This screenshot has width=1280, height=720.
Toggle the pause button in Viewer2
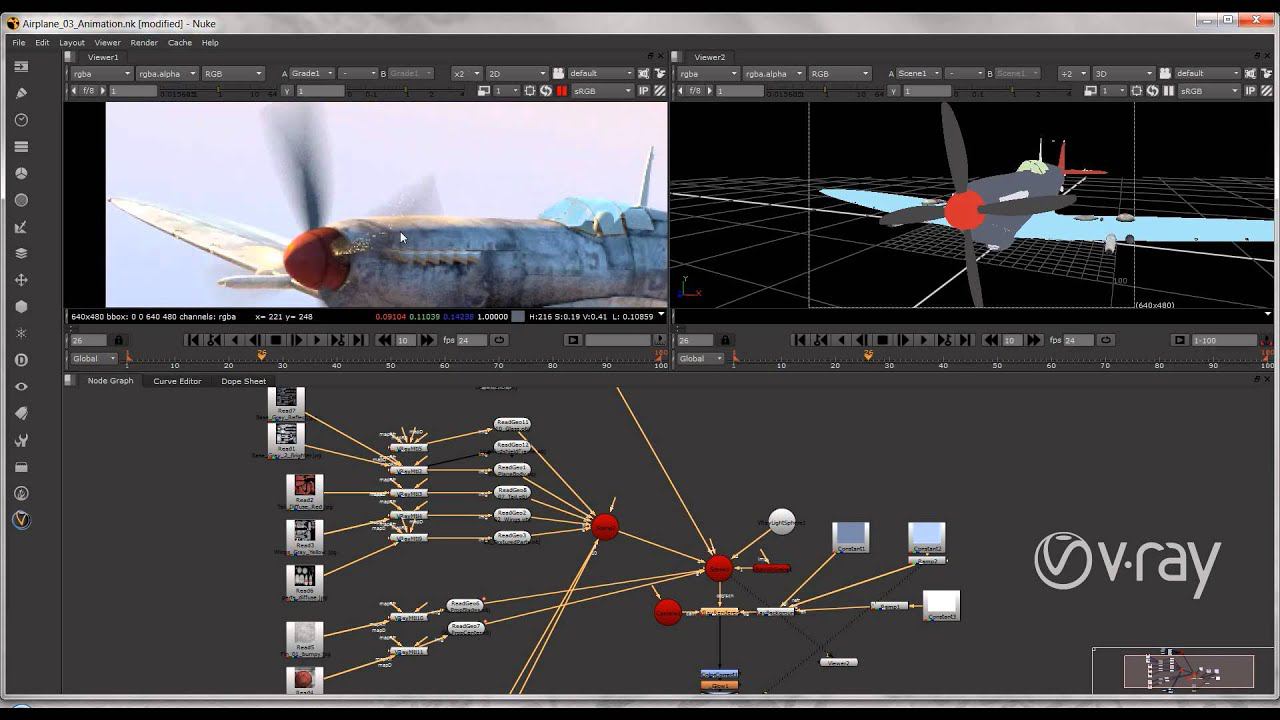[x=1168, y=91]
